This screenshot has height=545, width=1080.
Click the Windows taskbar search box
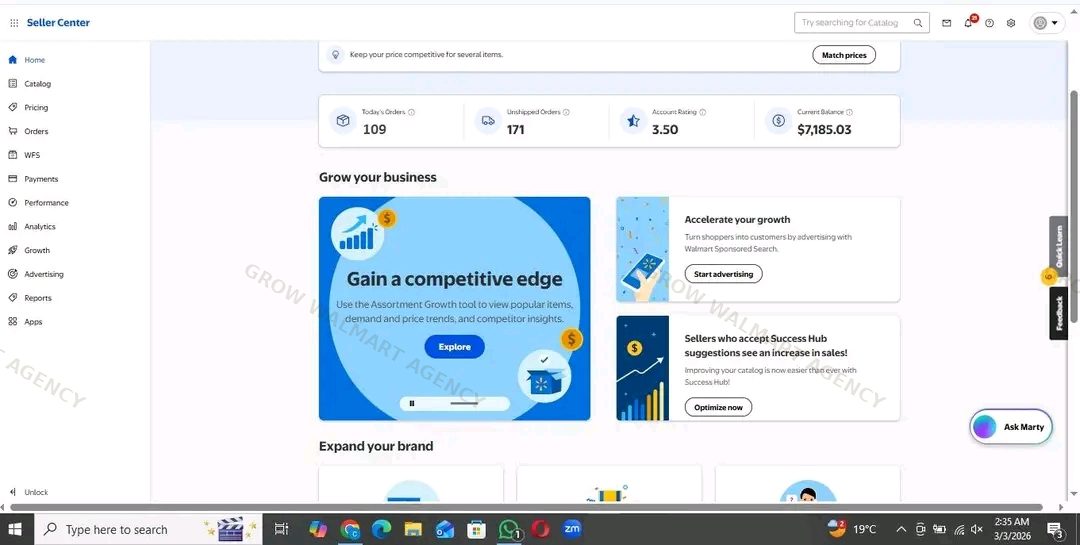click(148, 529)
